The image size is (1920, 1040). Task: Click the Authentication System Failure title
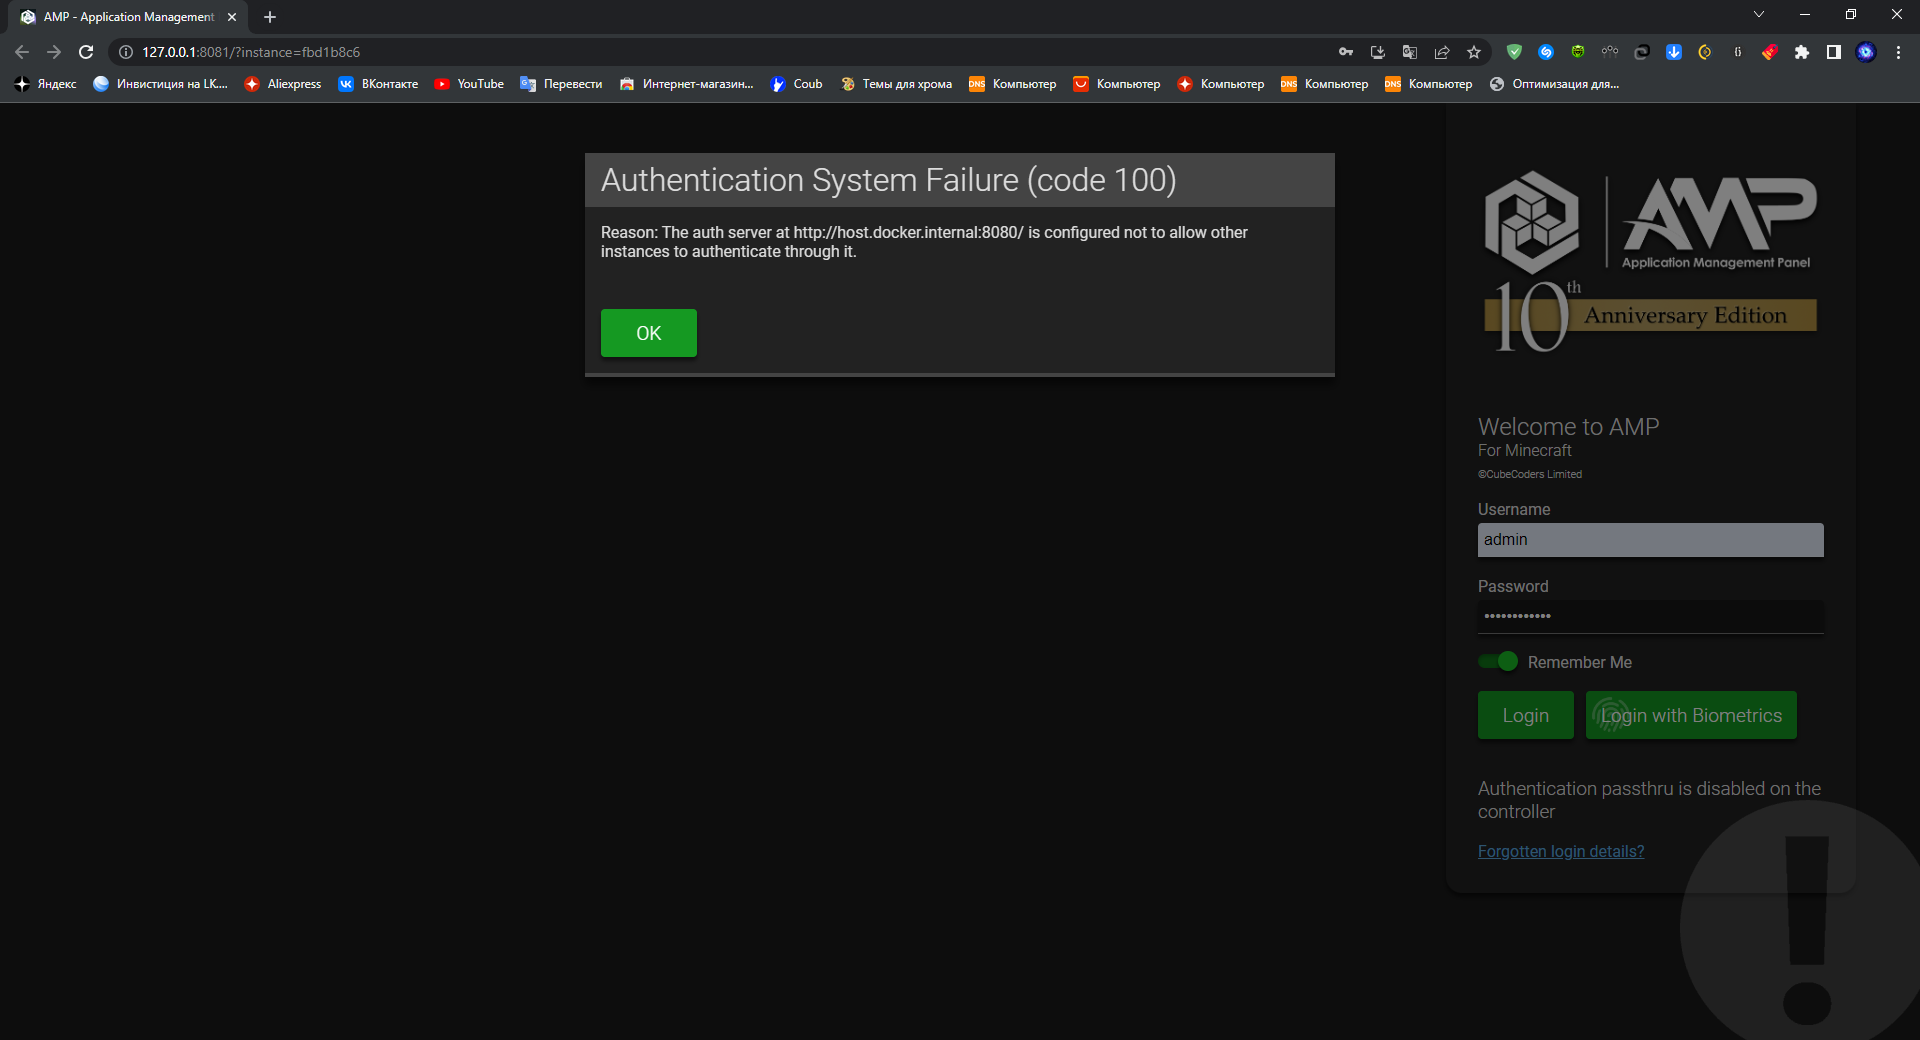point(888,180)
